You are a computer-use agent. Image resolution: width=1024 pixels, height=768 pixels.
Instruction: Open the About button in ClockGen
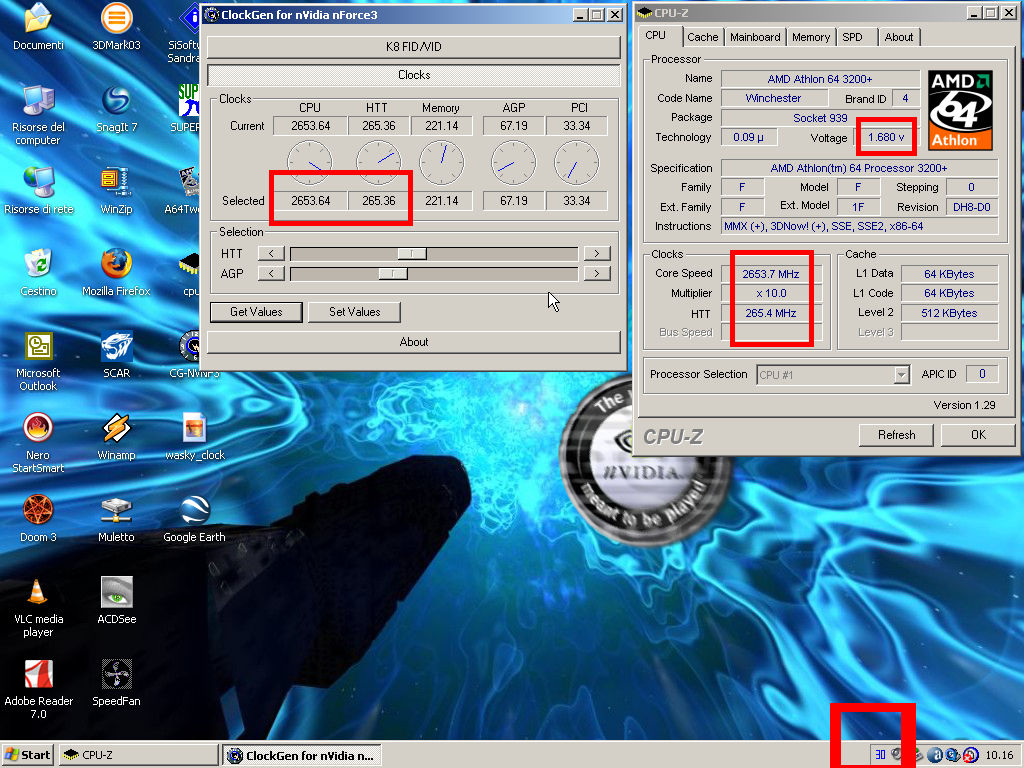coord(414,342)
